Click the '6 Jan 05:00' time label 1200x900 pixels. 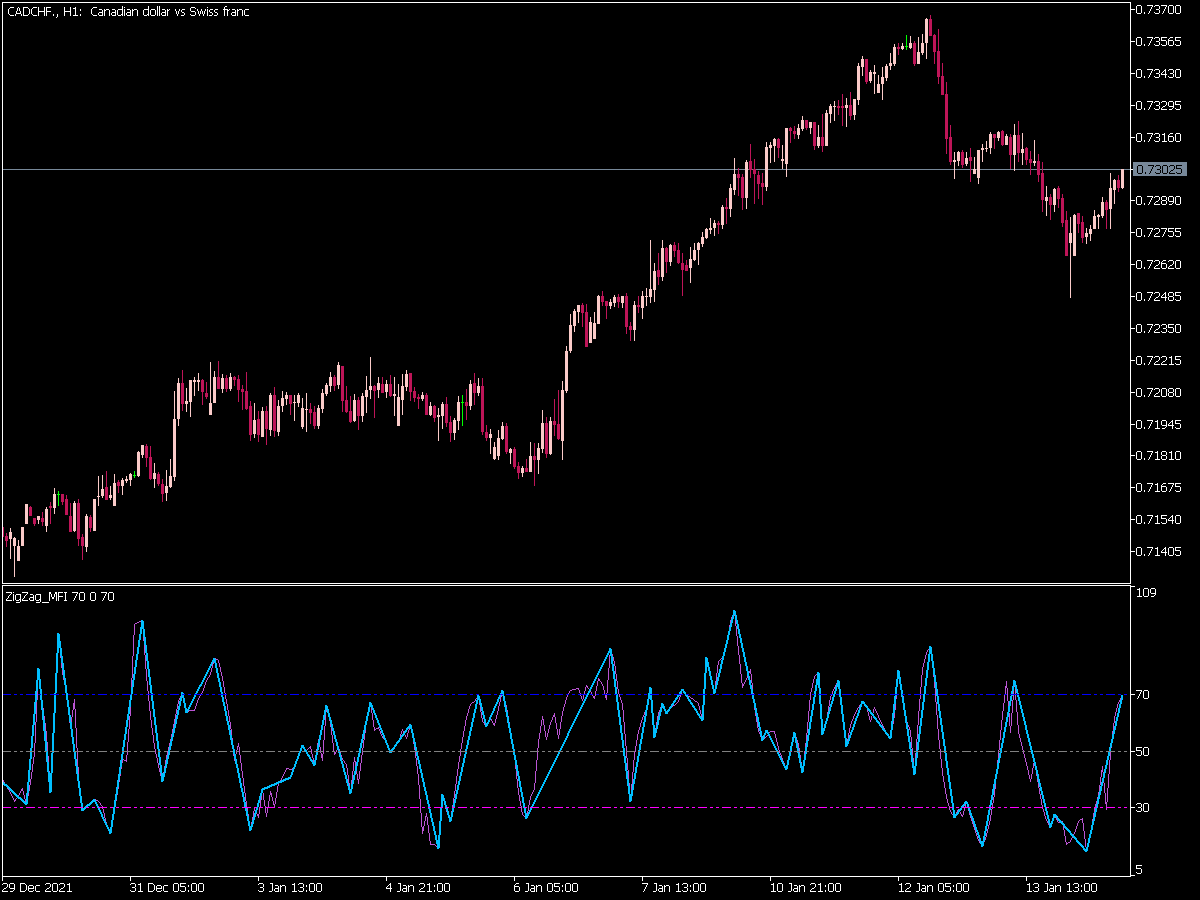coord(546,887)
